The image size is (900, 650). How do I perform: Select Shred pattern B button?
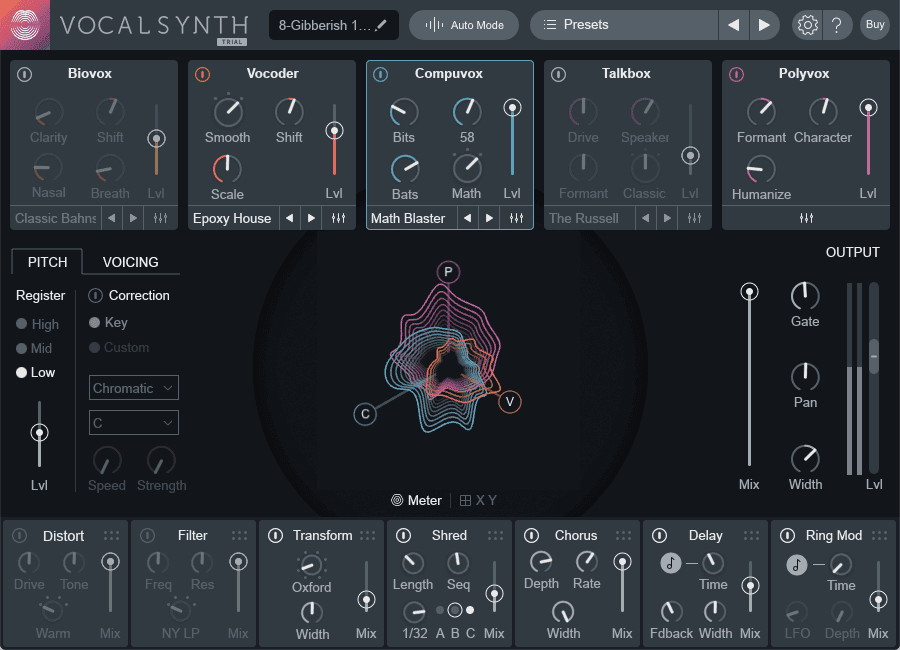point(455,610)
